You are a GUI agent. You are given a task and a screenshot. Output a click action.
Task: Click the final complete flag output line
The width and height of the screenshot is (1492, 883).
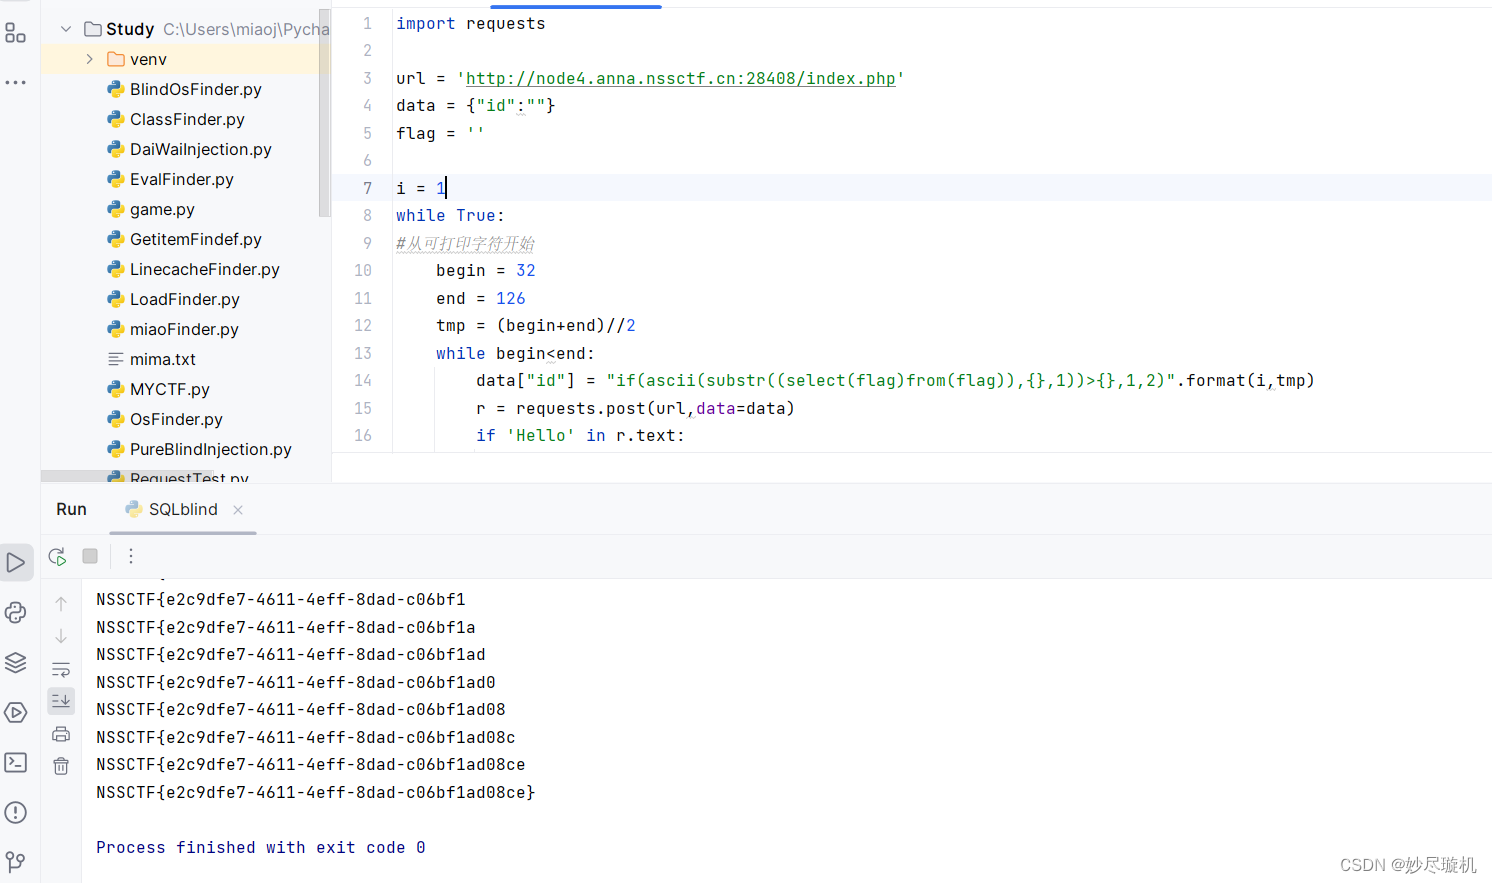click(x=316, y=792)
